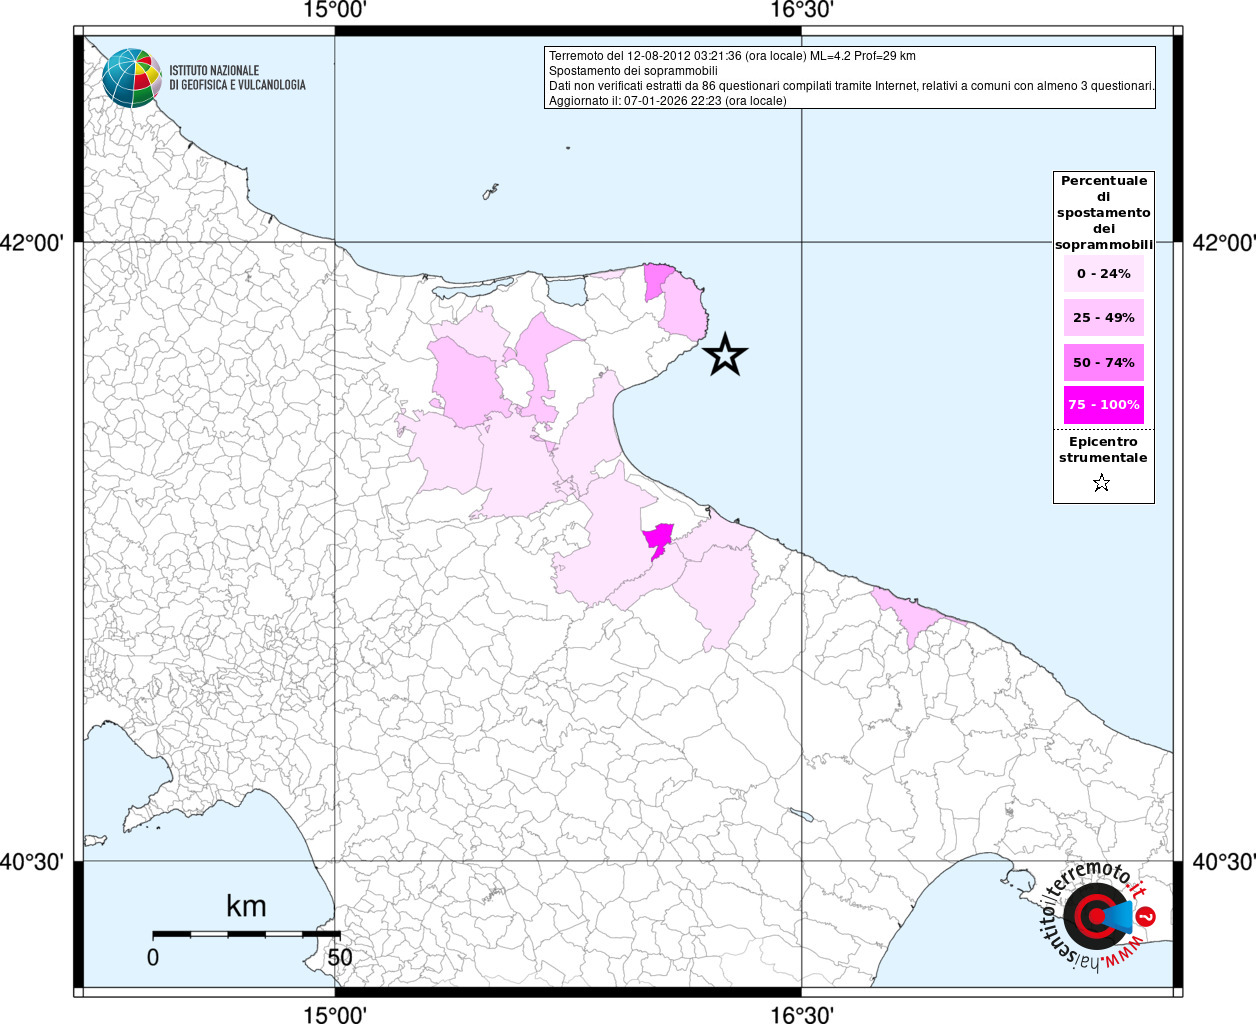The width and height of the screenshot is (1256, 1024).
Task: Click 'Spostamento dei soprammobili' text
Action: [633, 71]
